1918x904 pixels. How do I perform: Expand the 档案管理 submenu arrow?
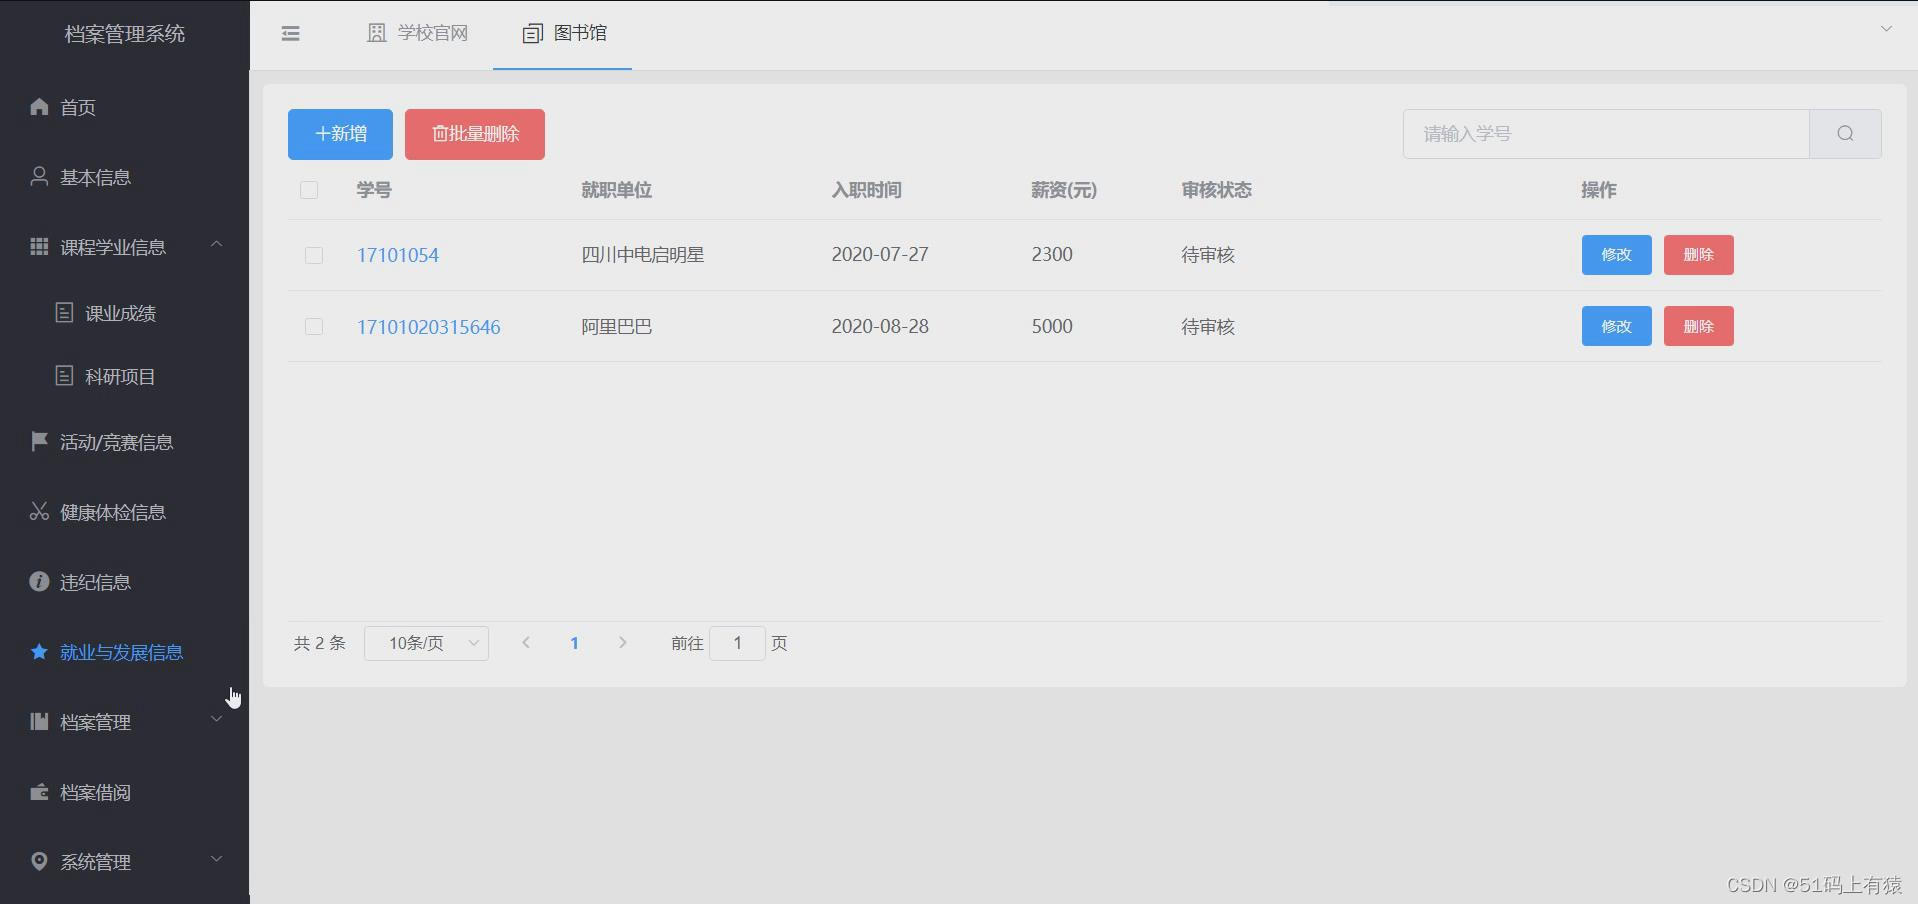pyautogui.click(x=216, y=720)
